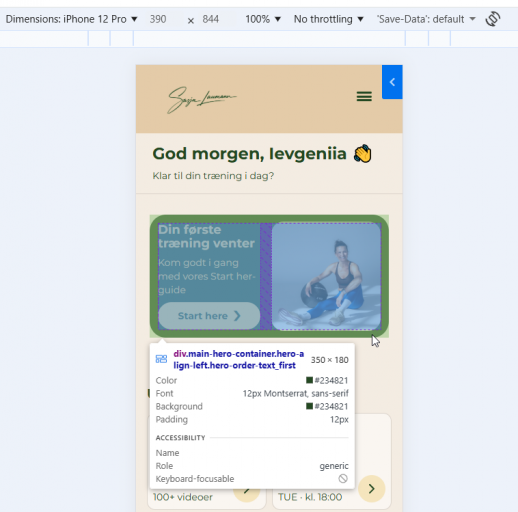The image size is (518, 512).
Task: Click the 350 × 180 size text
Action: pos(329,360)
